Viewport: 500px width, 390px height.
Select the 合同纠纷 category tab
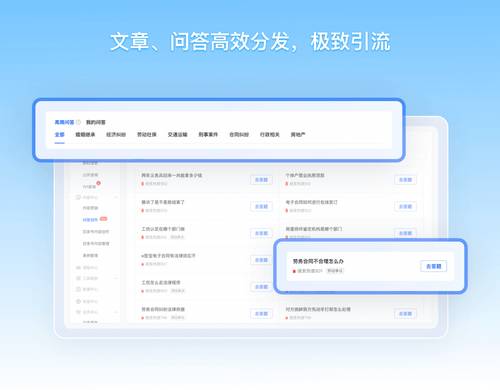239,134
